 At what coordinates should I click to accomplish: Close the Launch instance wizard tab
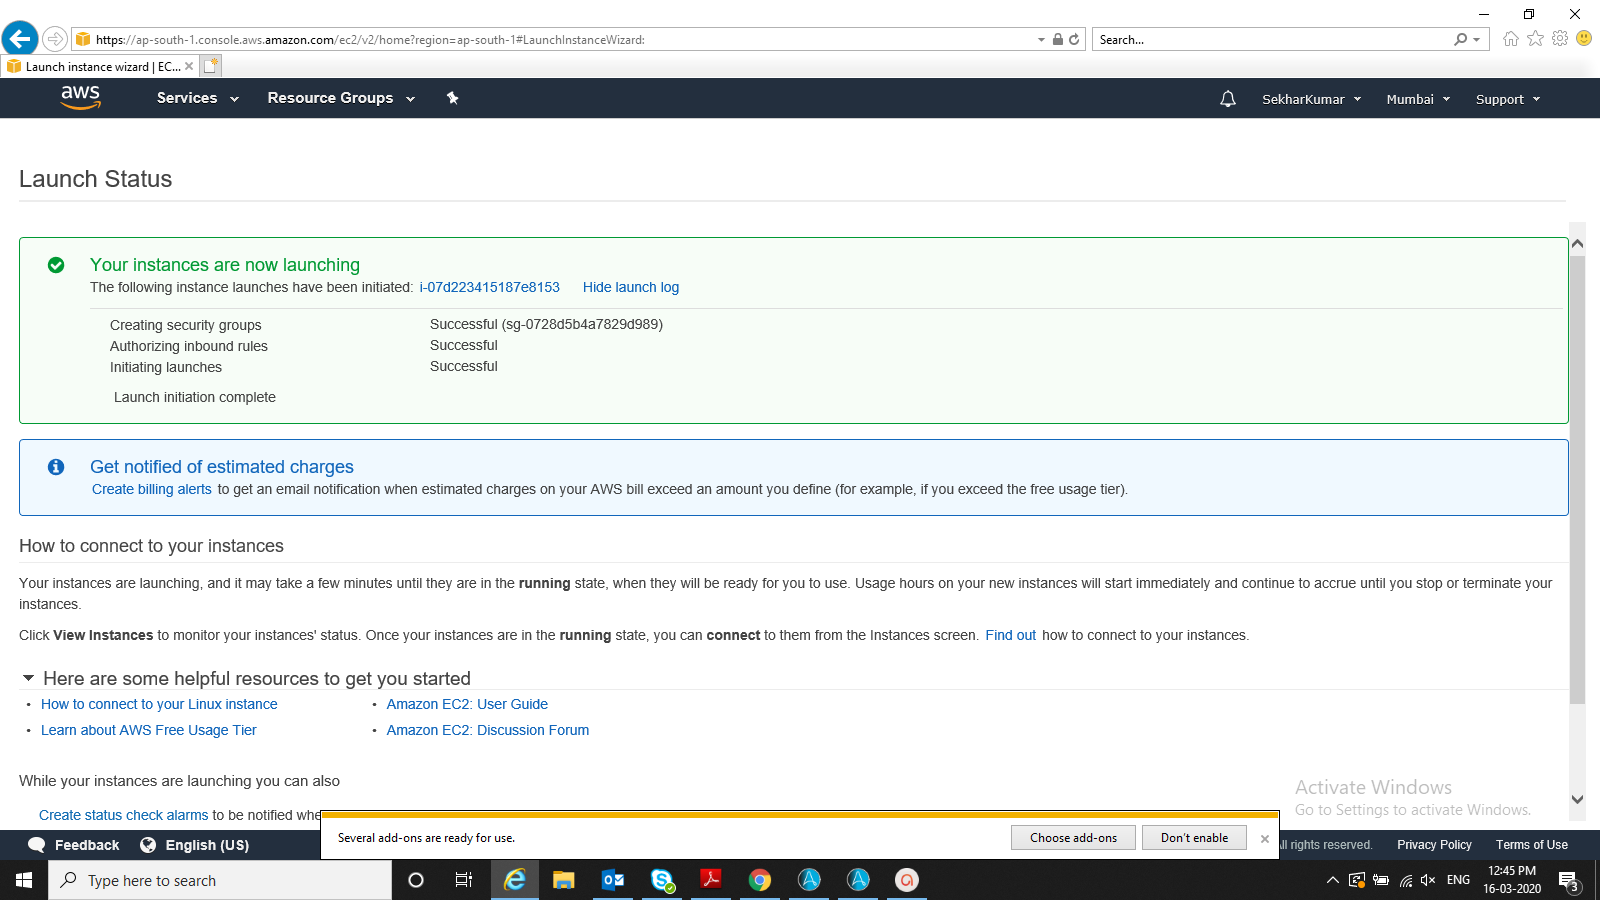point(189,66)
